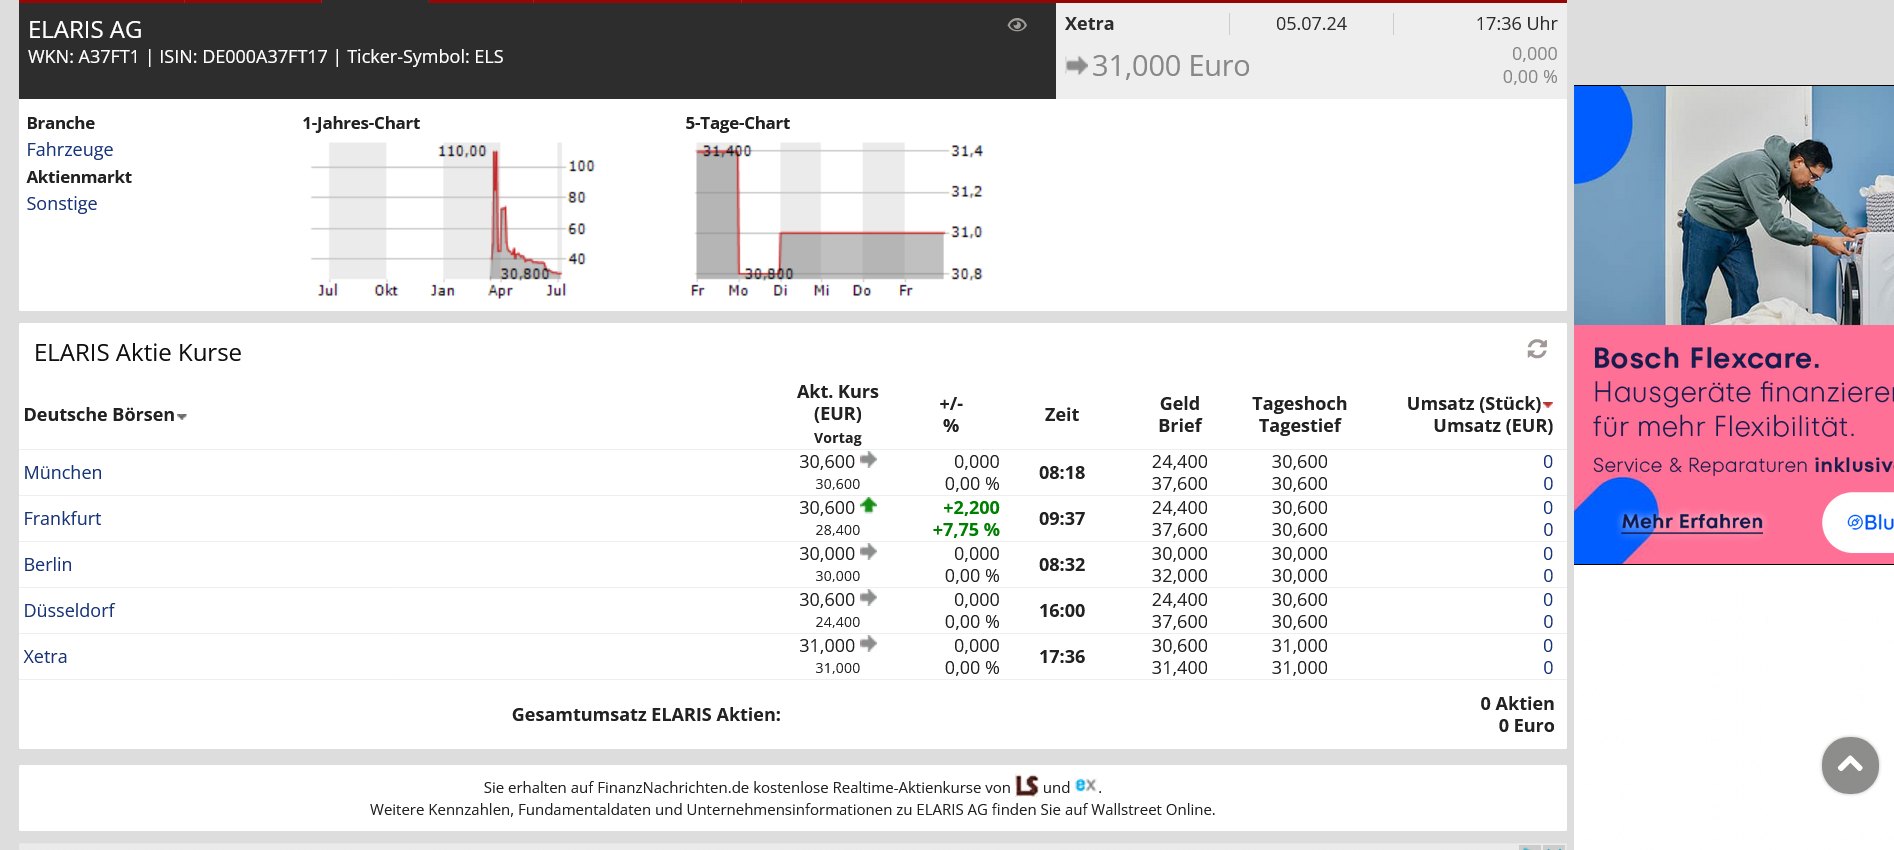1894x850 pixels.
Task: Click Mehr Erfahren in Bosch ad
Action: click(1692, 522)
